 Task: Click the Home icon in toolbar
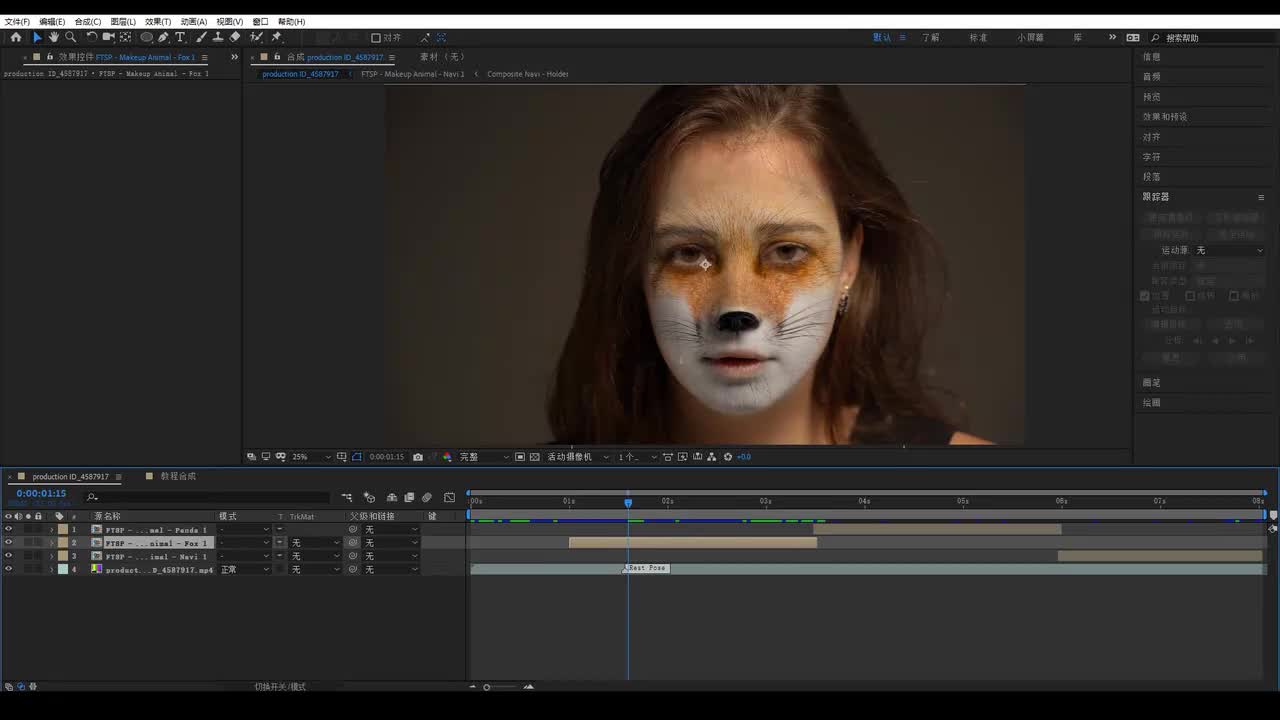15,37
